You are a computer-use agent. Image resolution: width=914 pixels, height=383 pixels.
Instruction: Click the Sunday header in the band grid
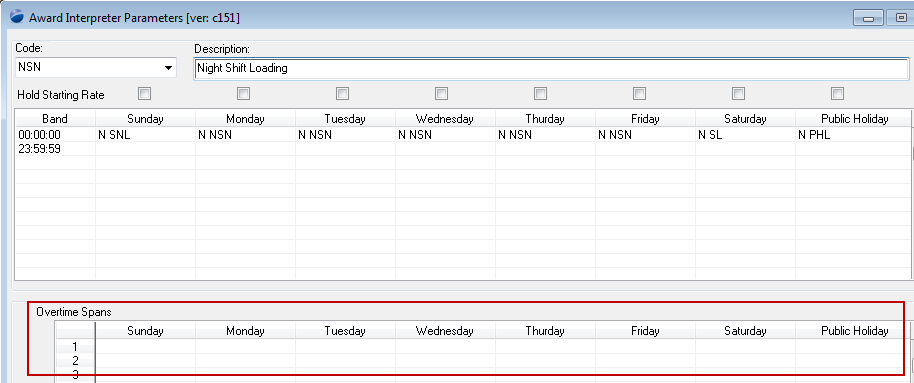pyautogui.click(x=145, y=118)
